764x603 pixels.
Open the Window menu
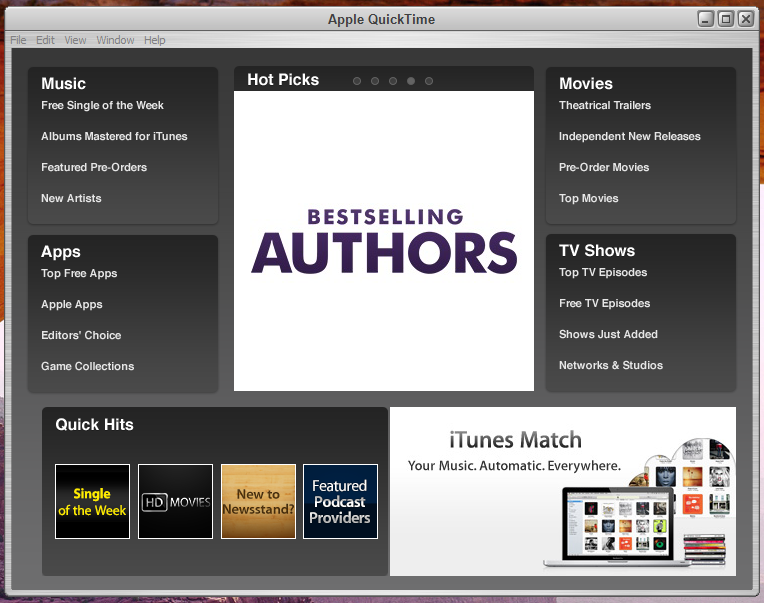tap(115, 40)
